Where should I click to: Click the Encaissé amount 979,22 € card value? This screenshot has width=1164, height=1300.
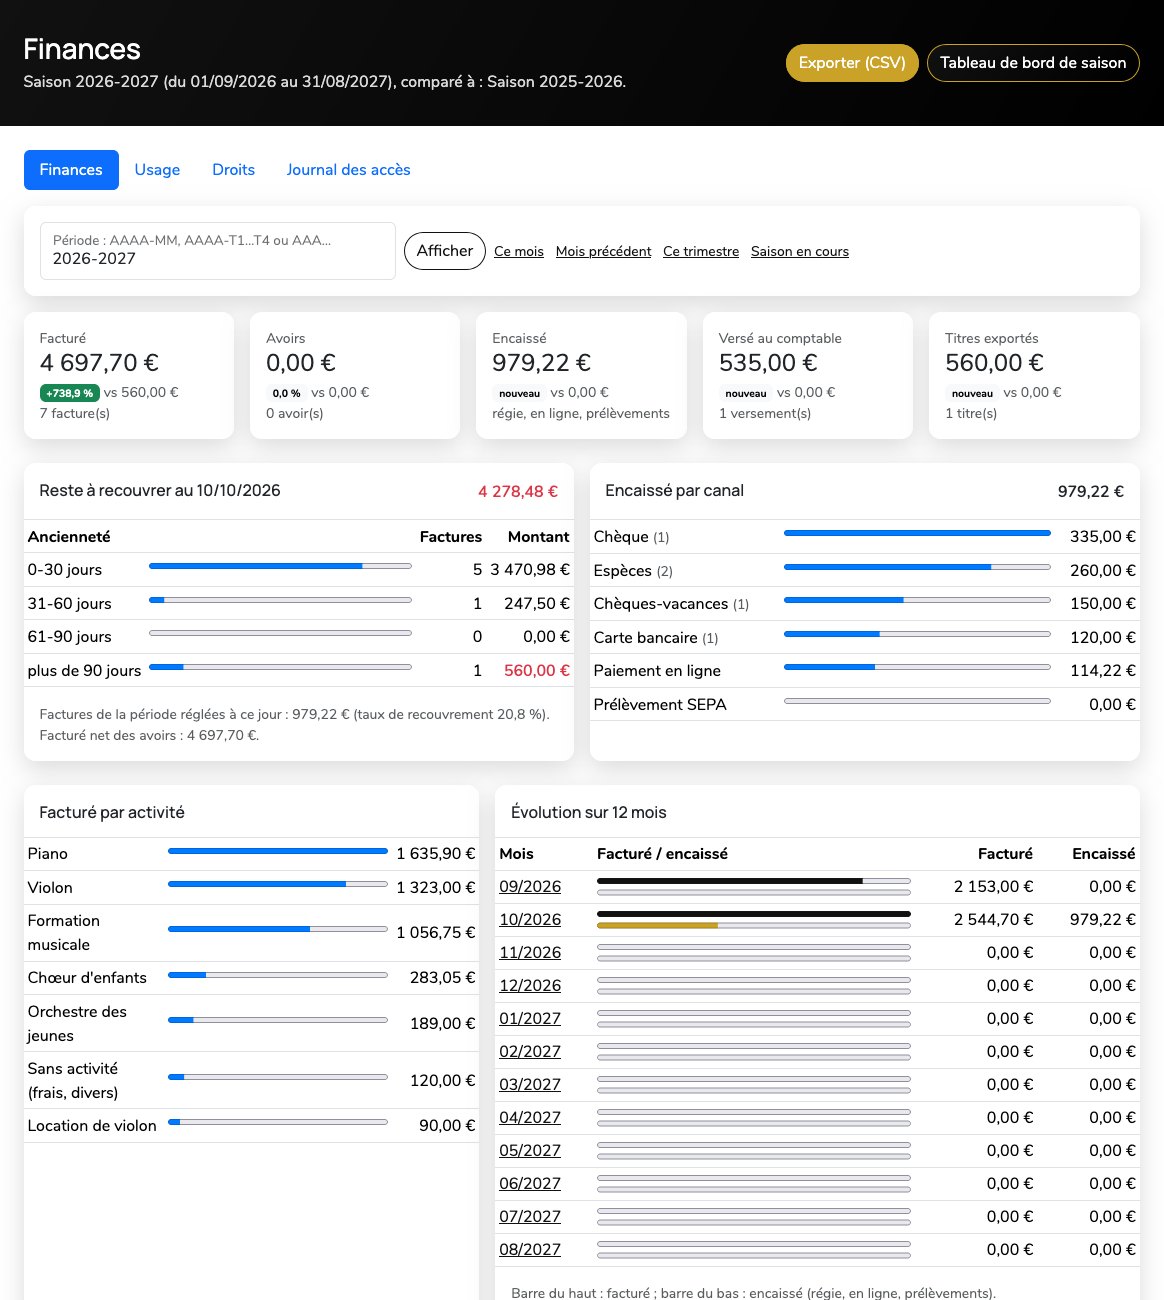541,363
